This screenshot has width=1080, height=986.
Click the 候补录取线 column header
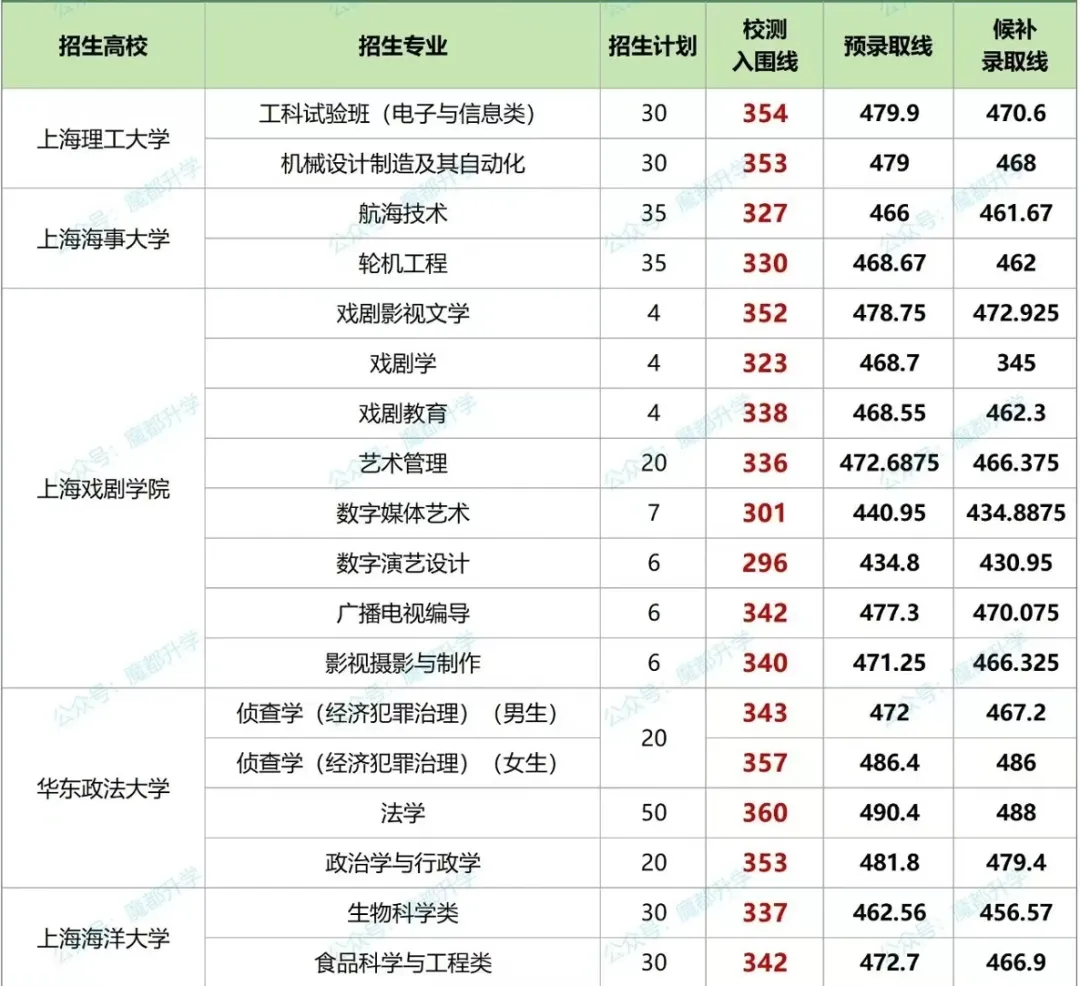coord(1015,46)
